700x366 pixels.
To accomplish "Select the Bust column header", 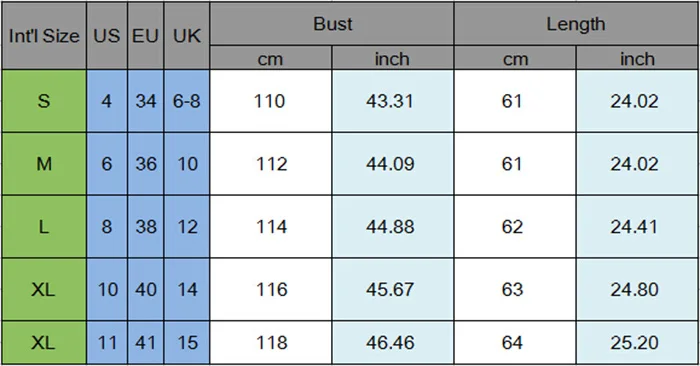I will [x=332, y=24].
